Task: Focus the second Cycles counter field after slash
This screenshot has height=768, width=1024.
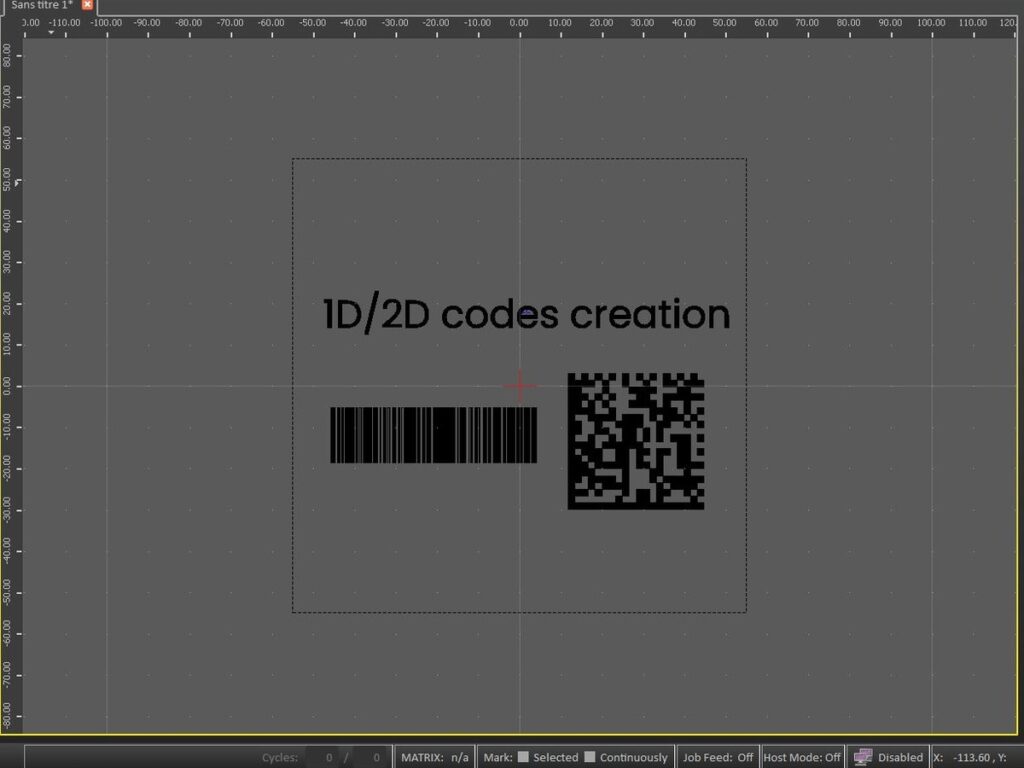Action: (371, 758)
